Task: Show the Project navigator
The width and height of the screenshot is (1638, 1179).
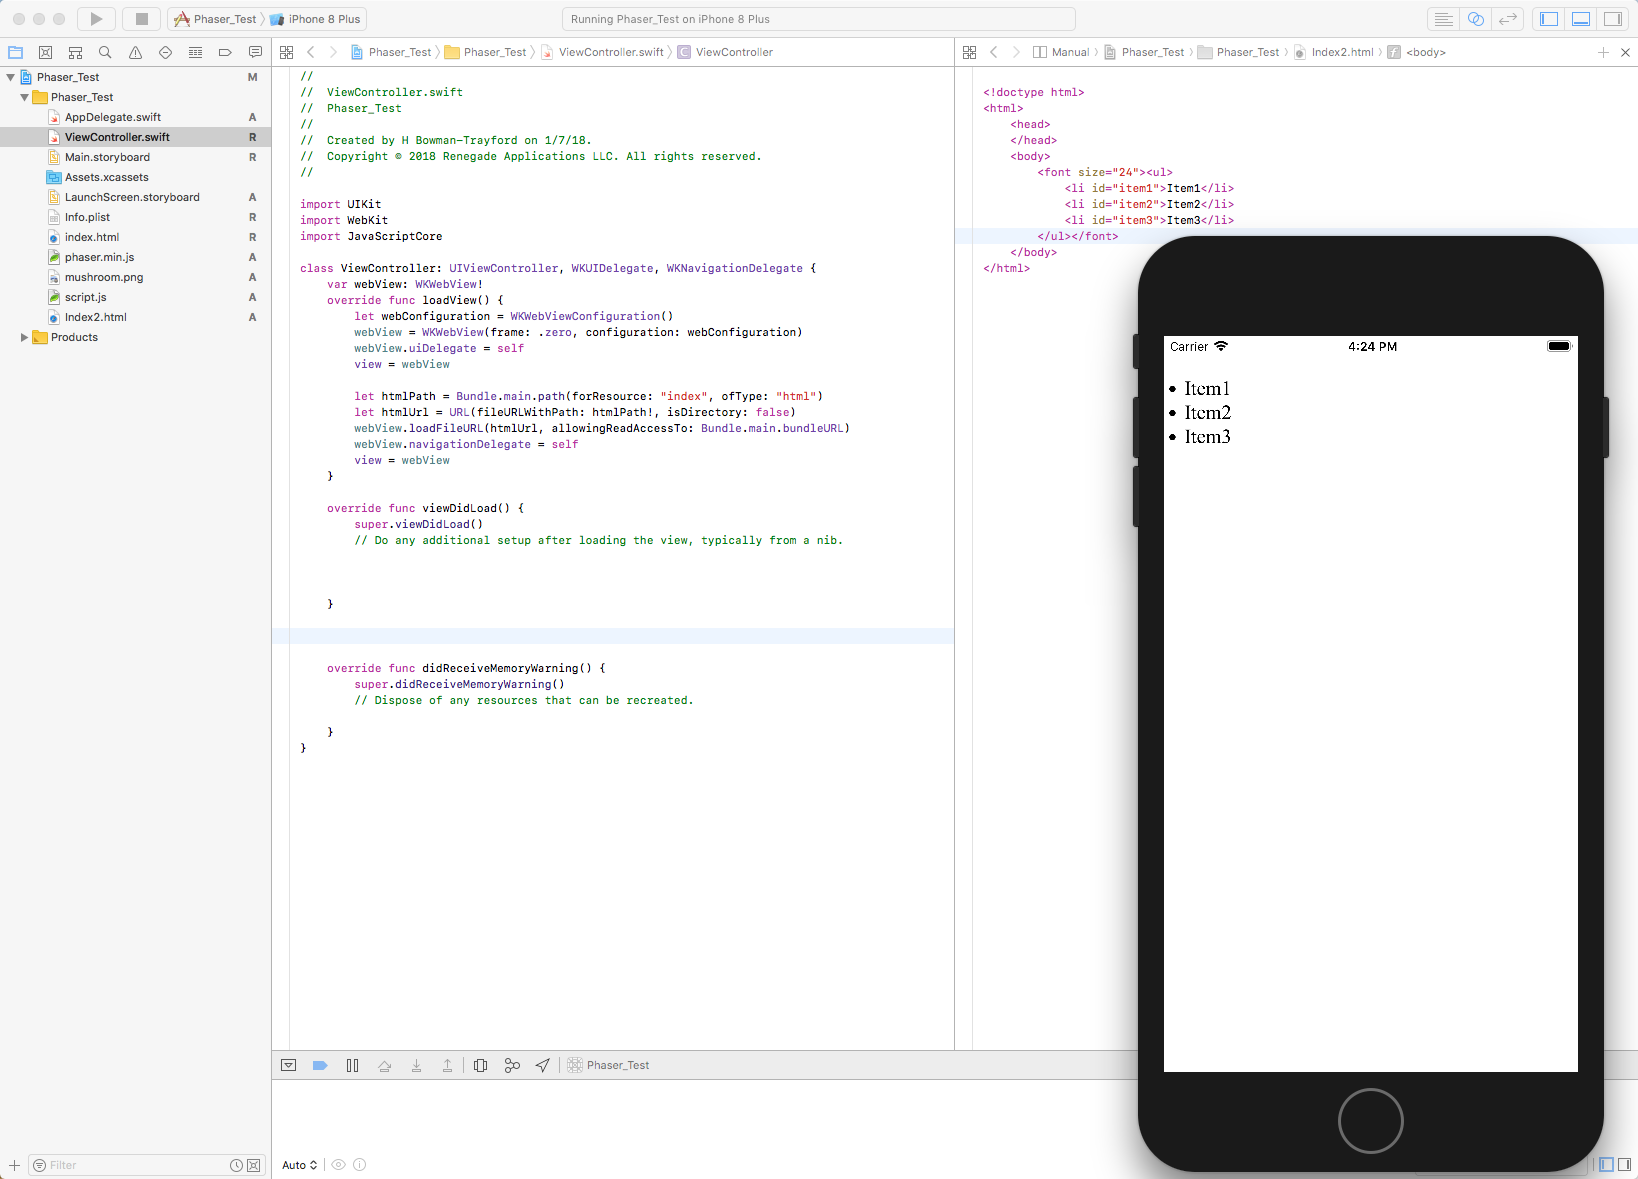Action: pyautogui.click(x=15, y=52)
